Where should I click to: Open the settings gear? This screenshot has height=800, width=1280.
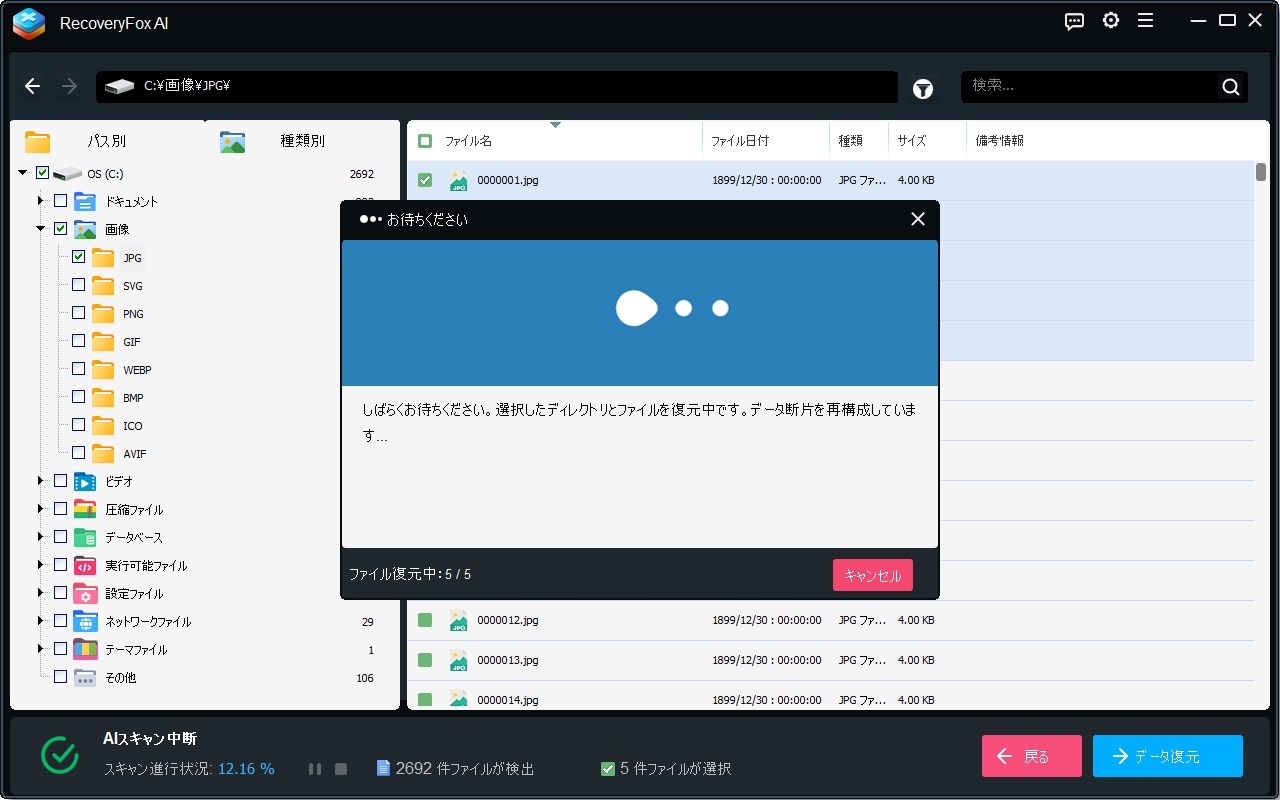[1110, 20]
